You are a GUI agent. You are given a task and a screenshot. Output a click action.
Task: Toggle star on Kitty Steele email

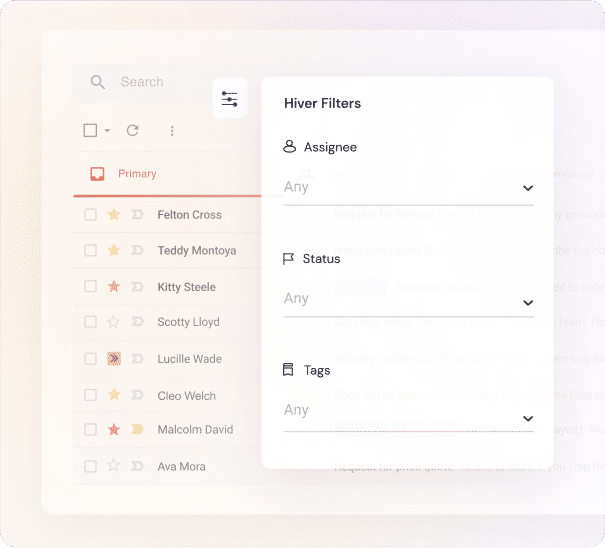(114, 286)
